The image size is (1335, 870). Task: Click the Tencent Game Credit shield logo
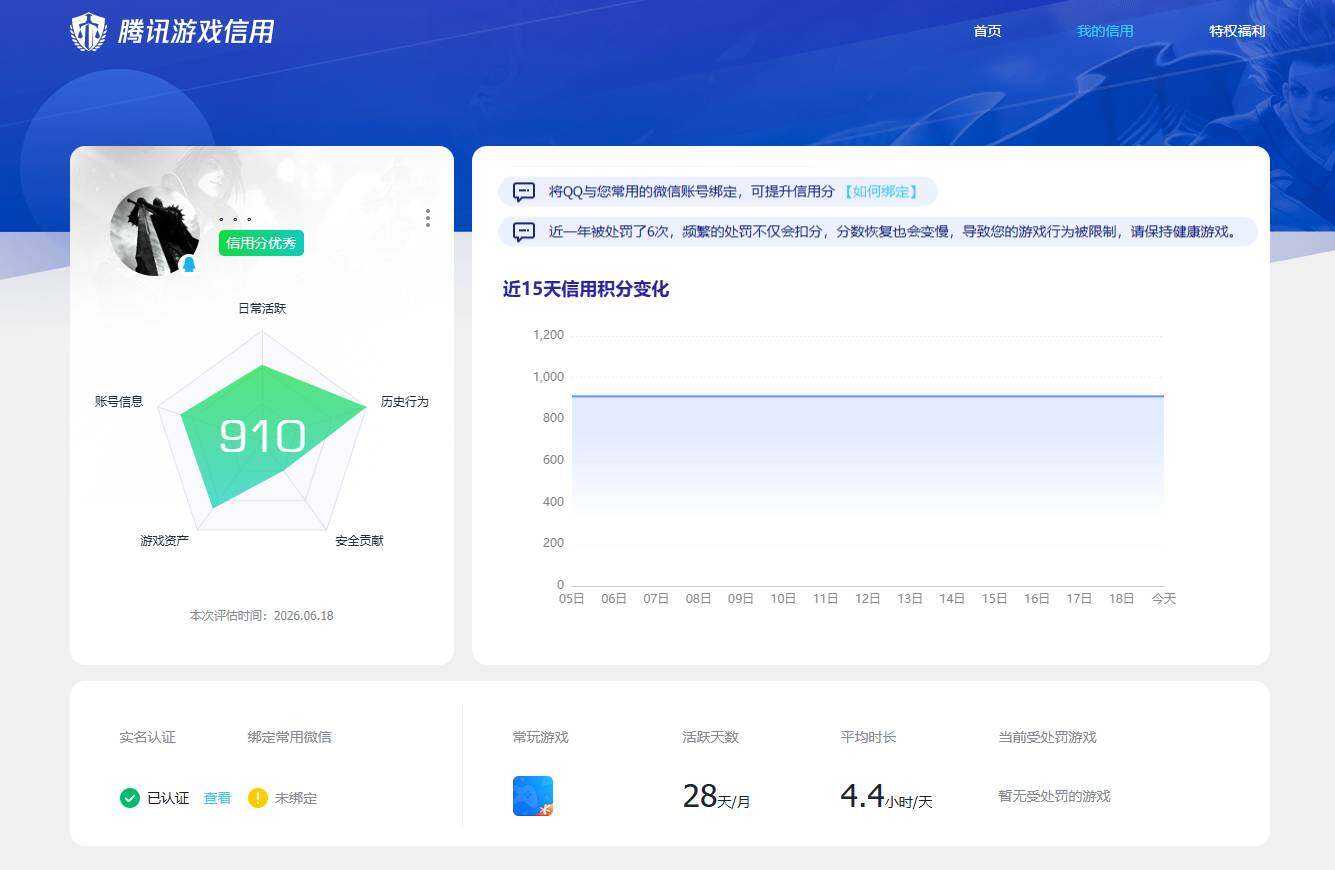coord(88,32)
